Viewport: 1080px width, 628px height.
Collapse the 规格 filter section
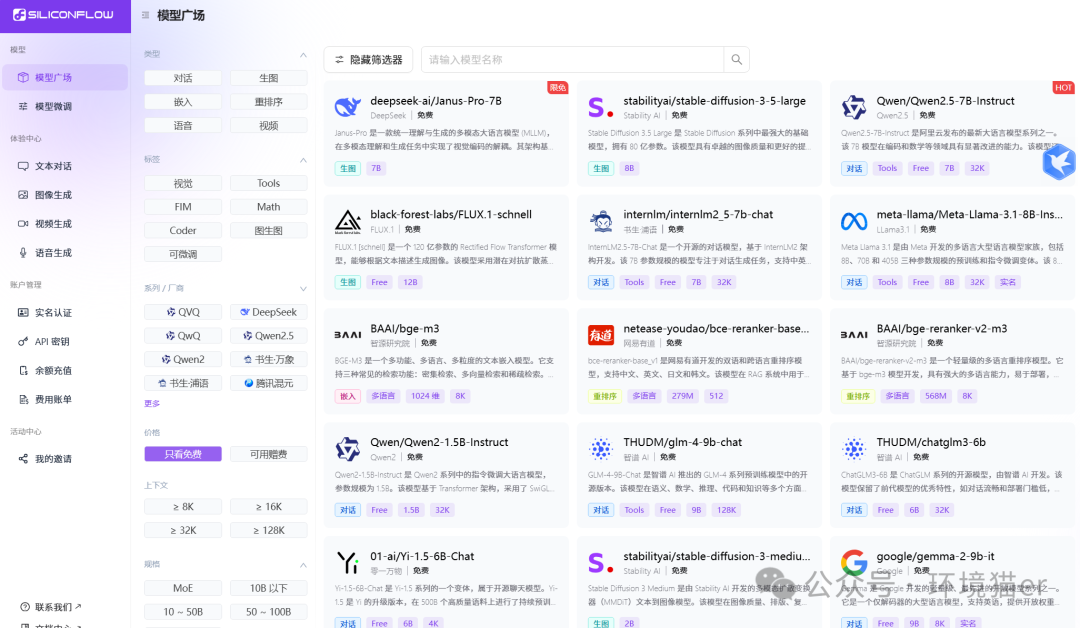(303, 565)
